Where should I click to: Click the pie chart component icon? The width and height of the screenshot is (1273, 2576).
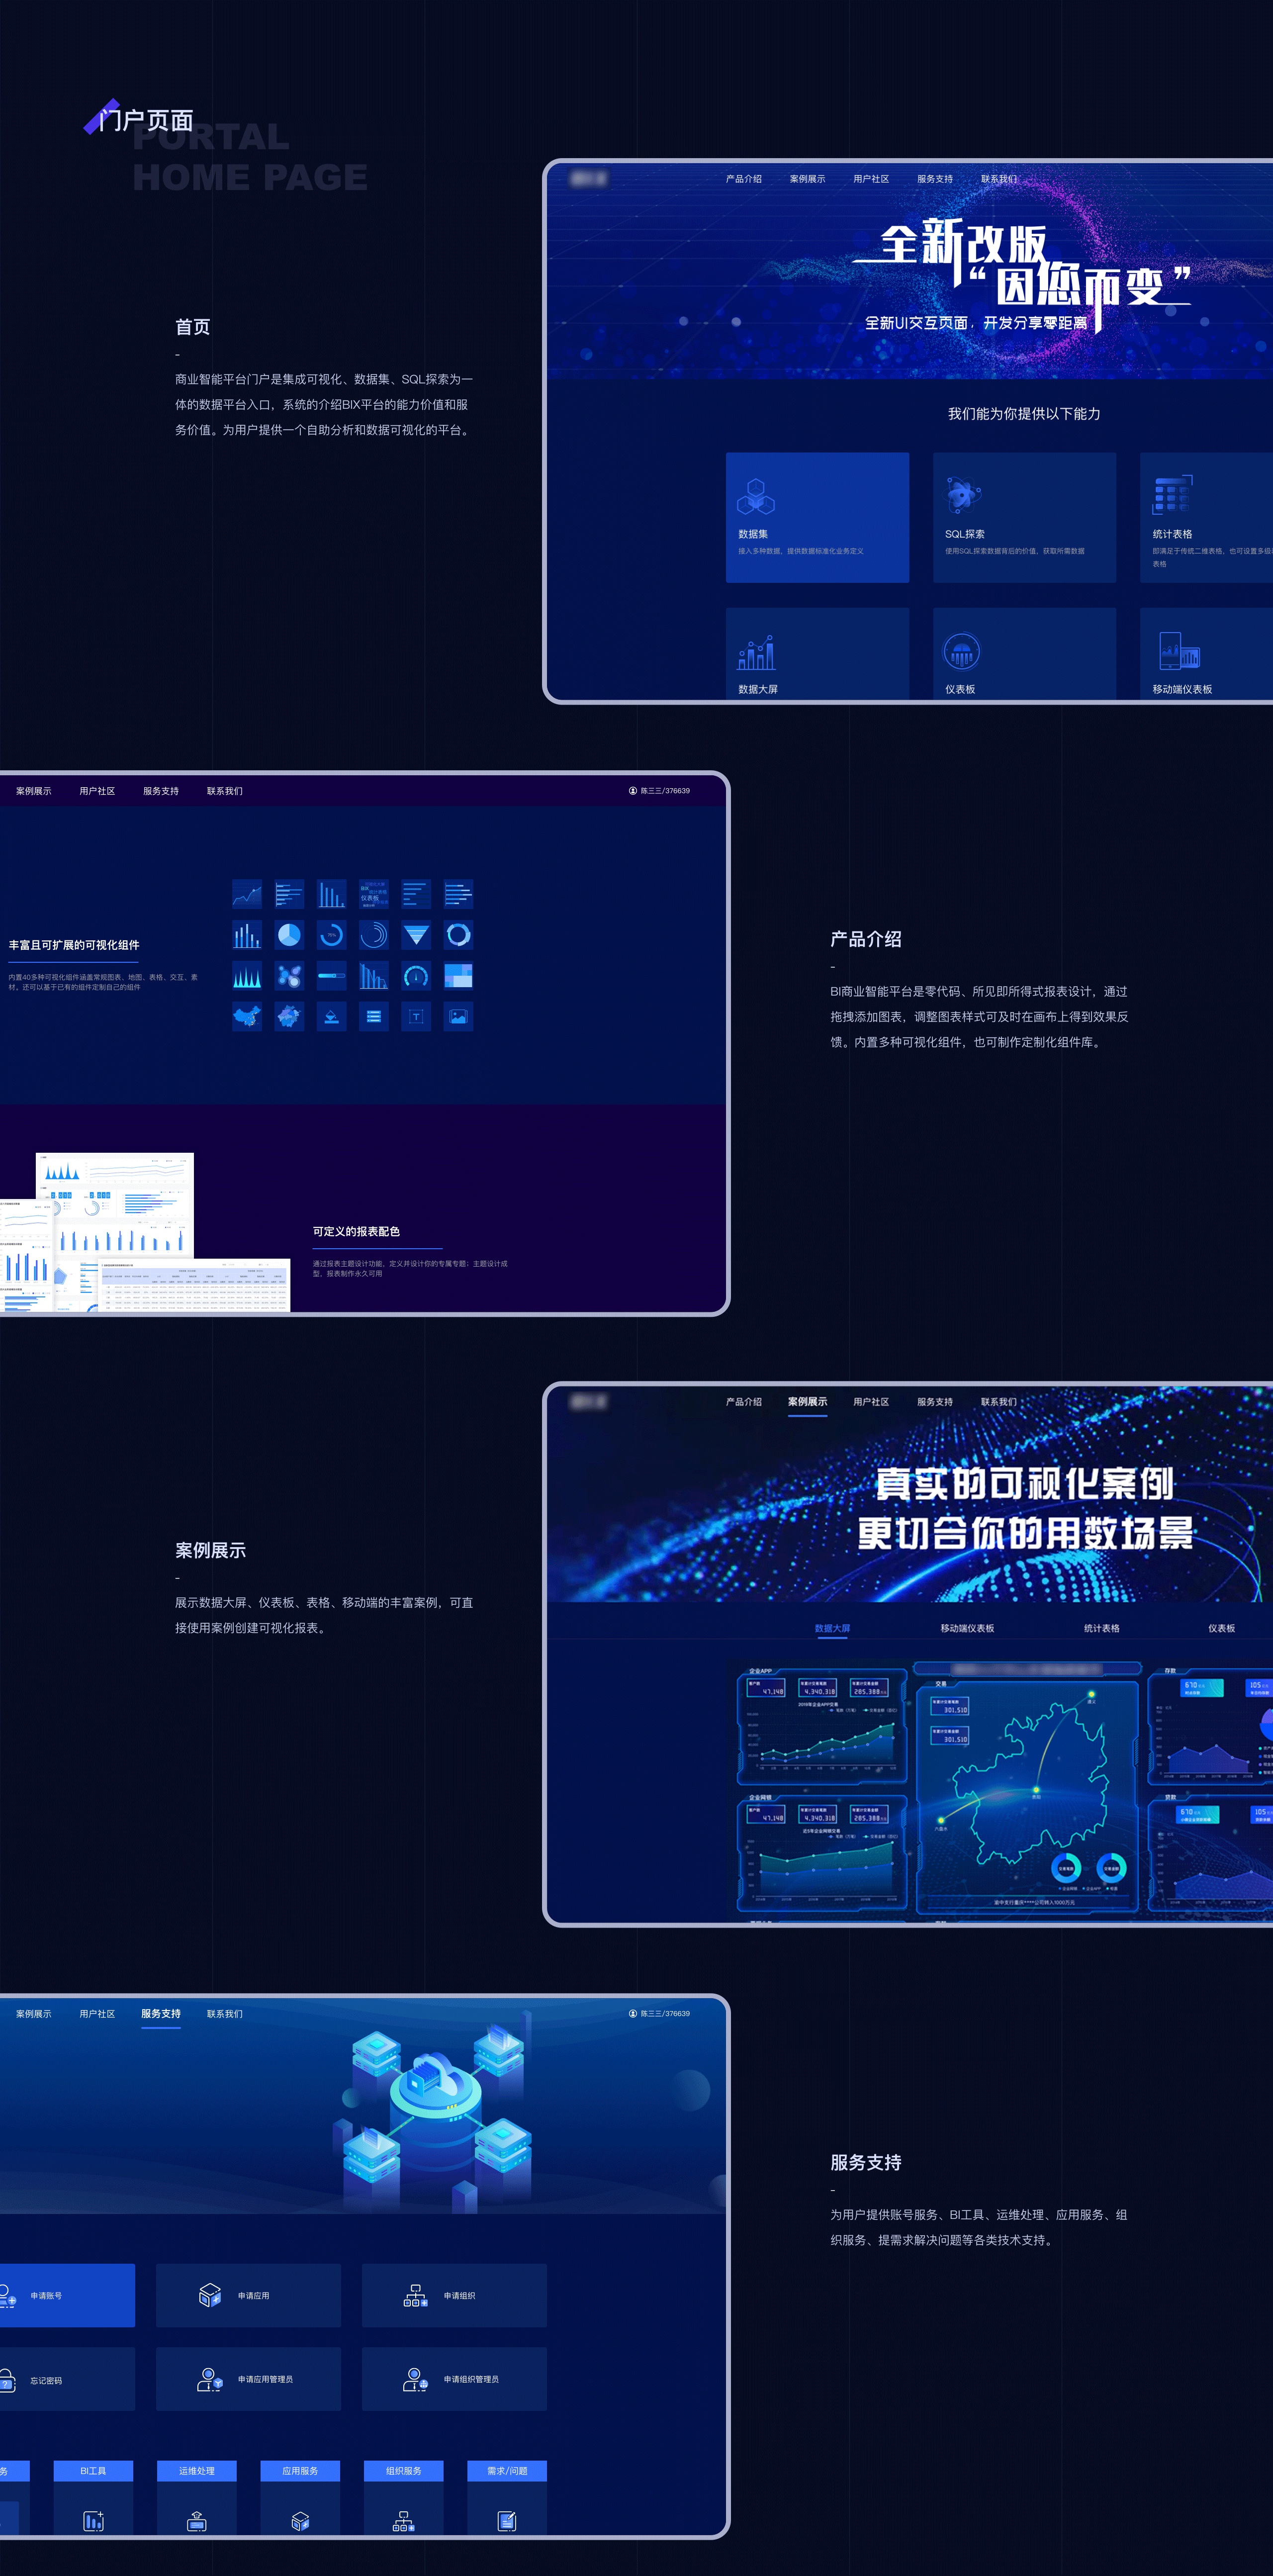click(289, 935)
